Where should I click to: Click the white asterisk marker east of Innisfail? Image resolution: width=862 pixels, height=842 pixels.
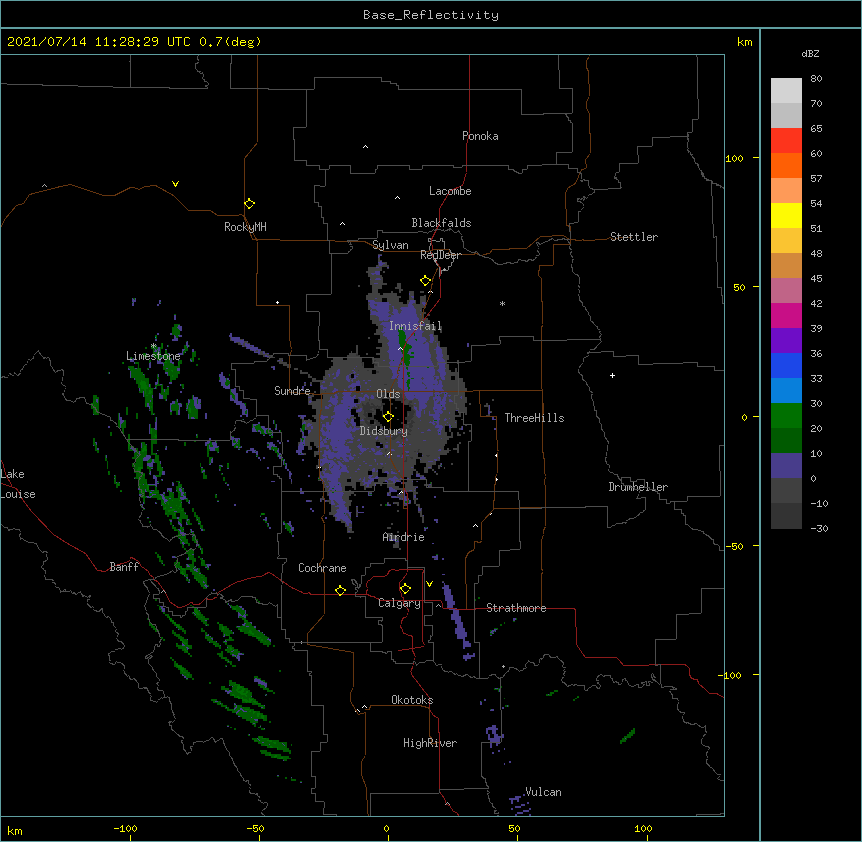point(502,303)
